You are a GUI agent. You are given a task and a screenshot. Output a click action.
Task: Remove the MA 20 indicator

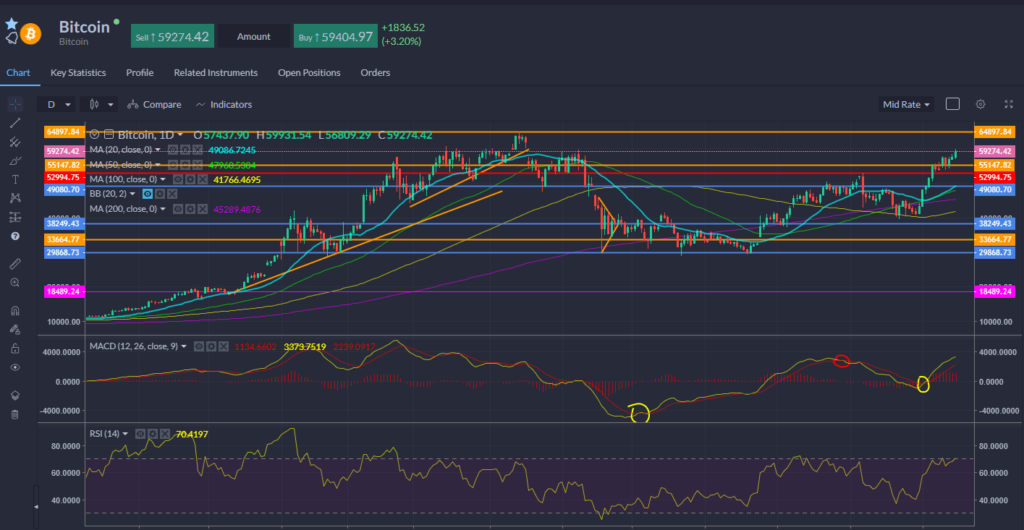tap(197, 149)
